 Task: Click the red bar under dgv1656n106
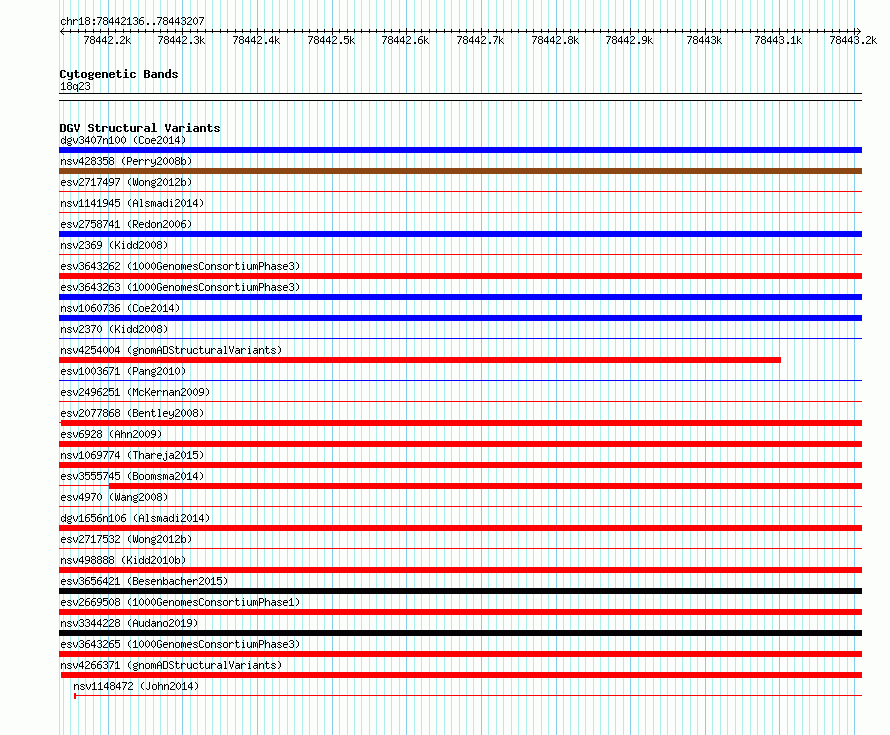point(460,528)
